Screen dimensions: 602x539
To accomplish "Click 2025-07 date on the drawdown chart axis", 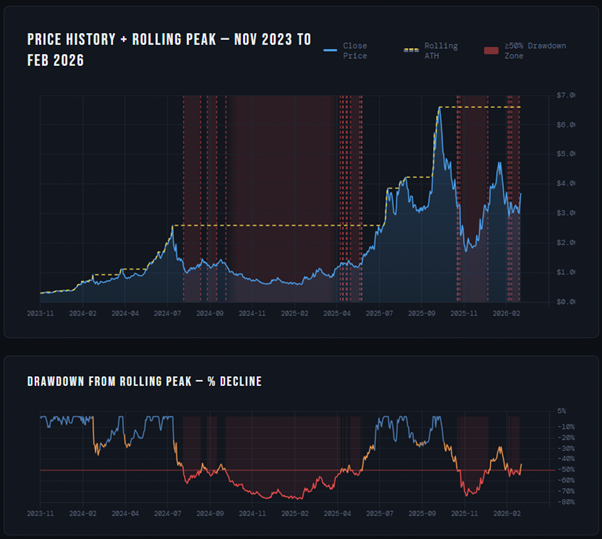I will pos(380,513).
